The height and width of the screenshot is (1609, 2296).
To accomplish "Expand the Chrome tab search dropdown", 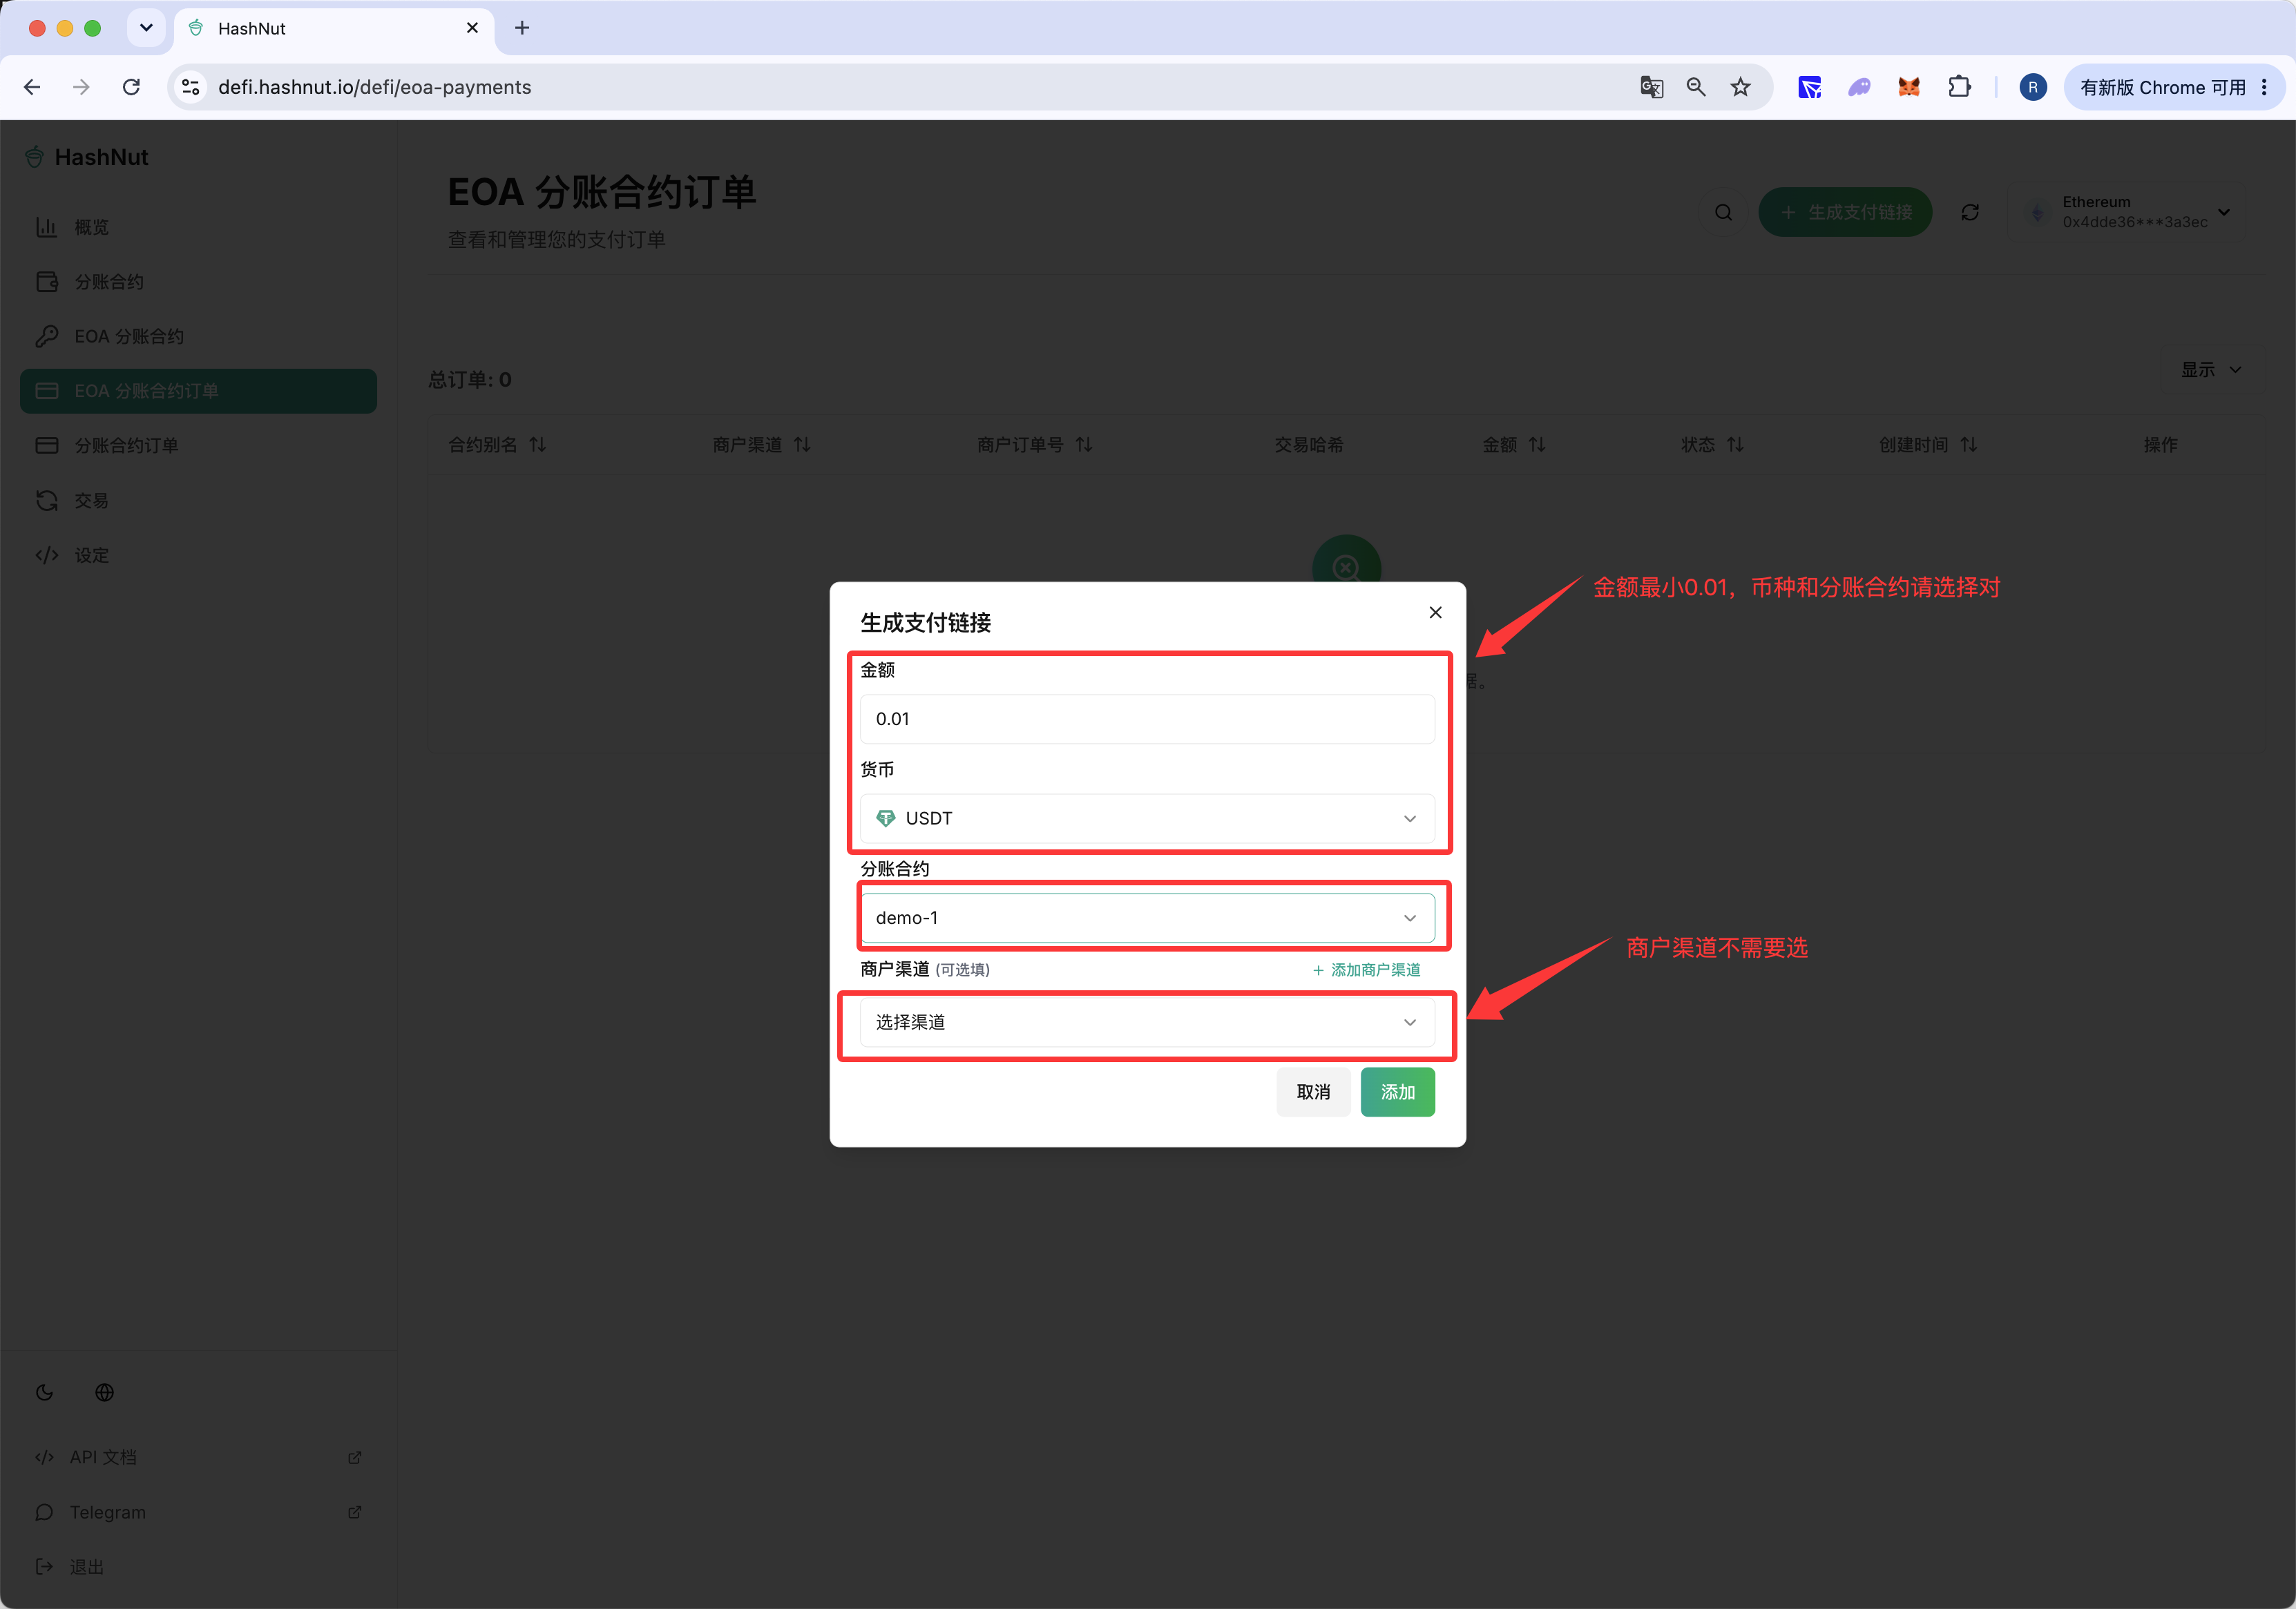I will point(146,28).
